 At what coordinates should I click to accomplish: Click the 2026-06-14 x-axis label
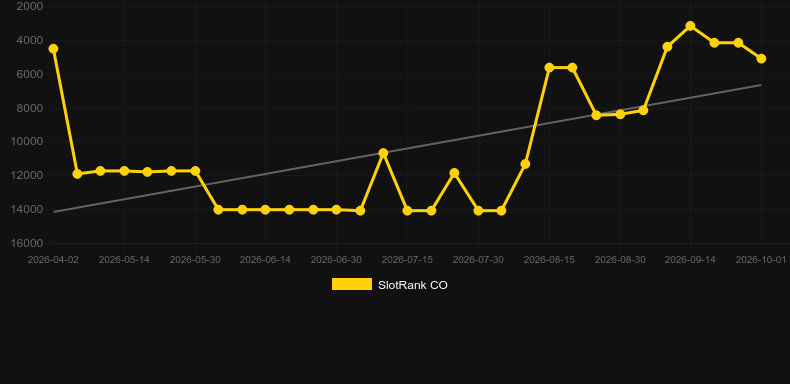(265, 260)
